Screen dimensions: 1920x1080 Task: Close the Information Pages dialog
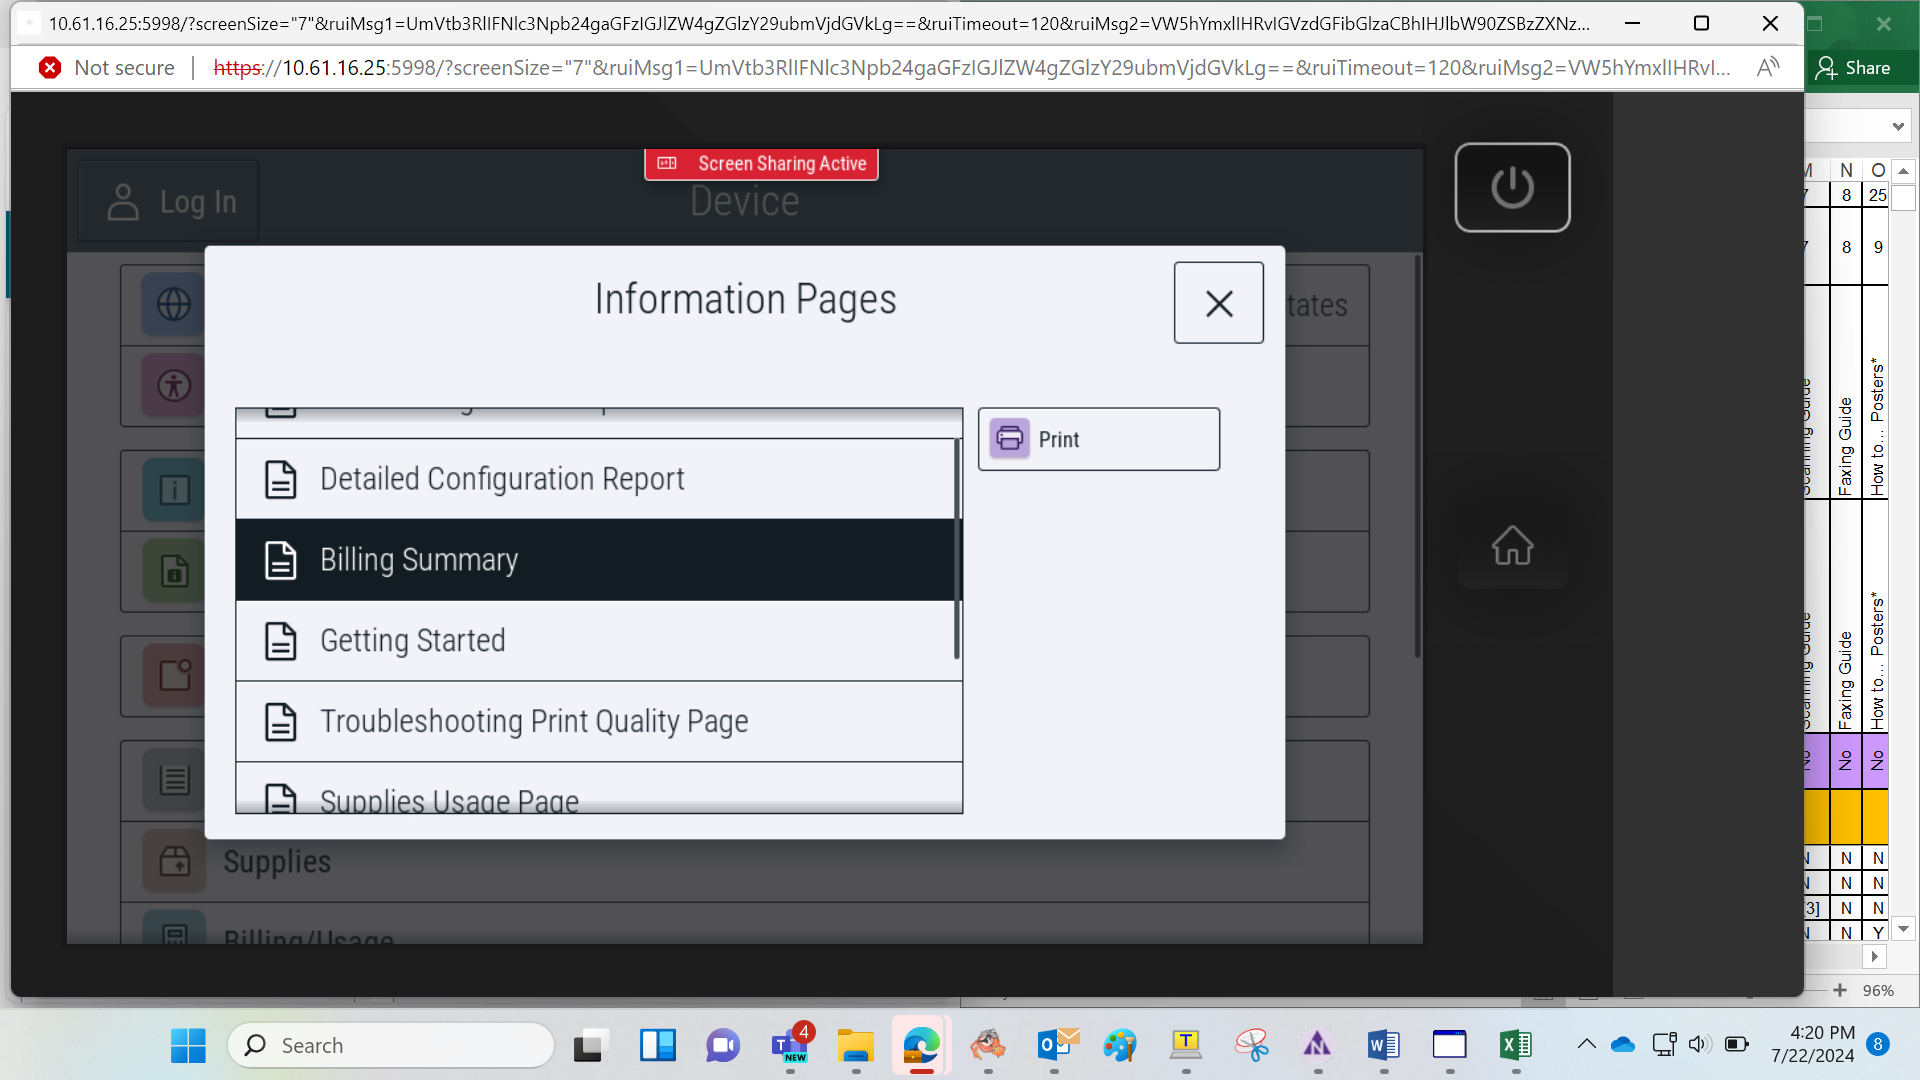1218,303
